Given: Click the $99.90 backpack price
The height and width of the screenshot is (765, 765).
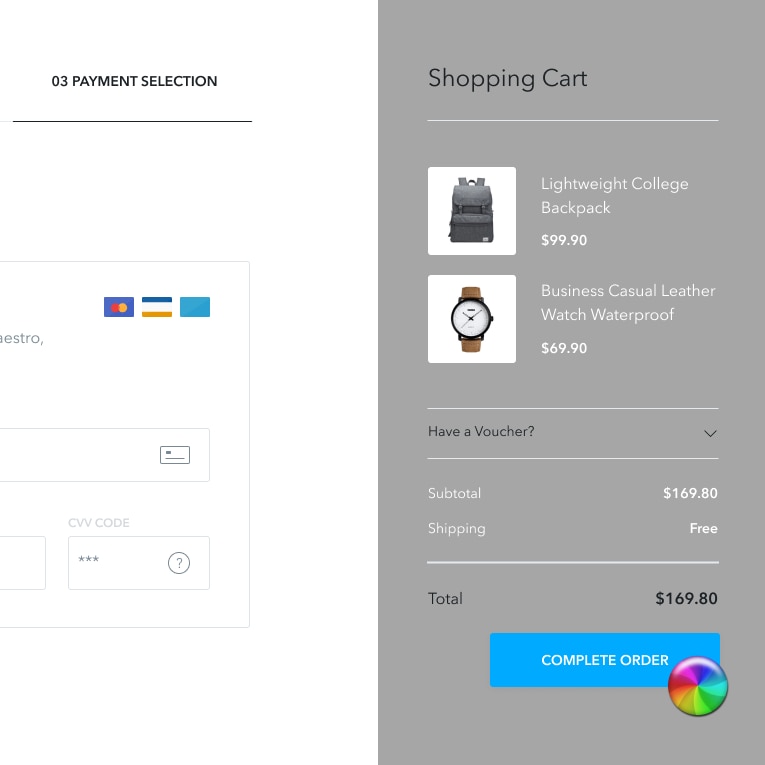Looking at the screenshot, I should [x=564, y=241].
